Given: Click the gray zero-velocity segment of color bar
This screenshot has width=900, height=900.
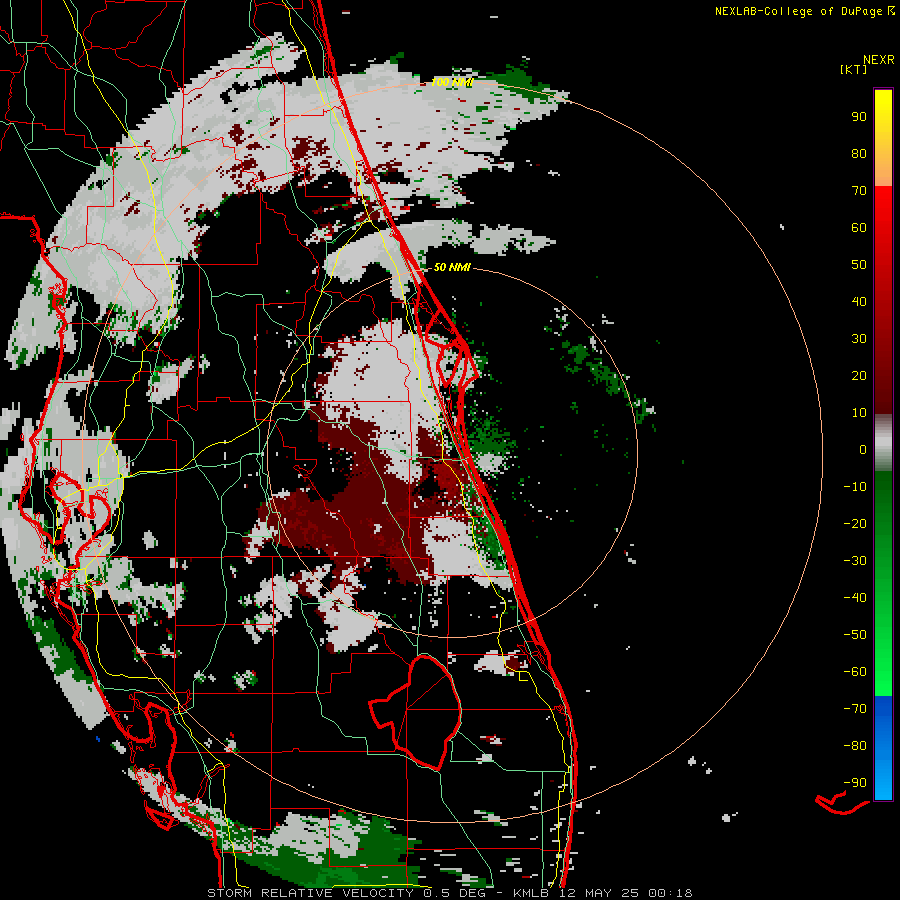Looking at the screenshot, I should tap(883, 442).
